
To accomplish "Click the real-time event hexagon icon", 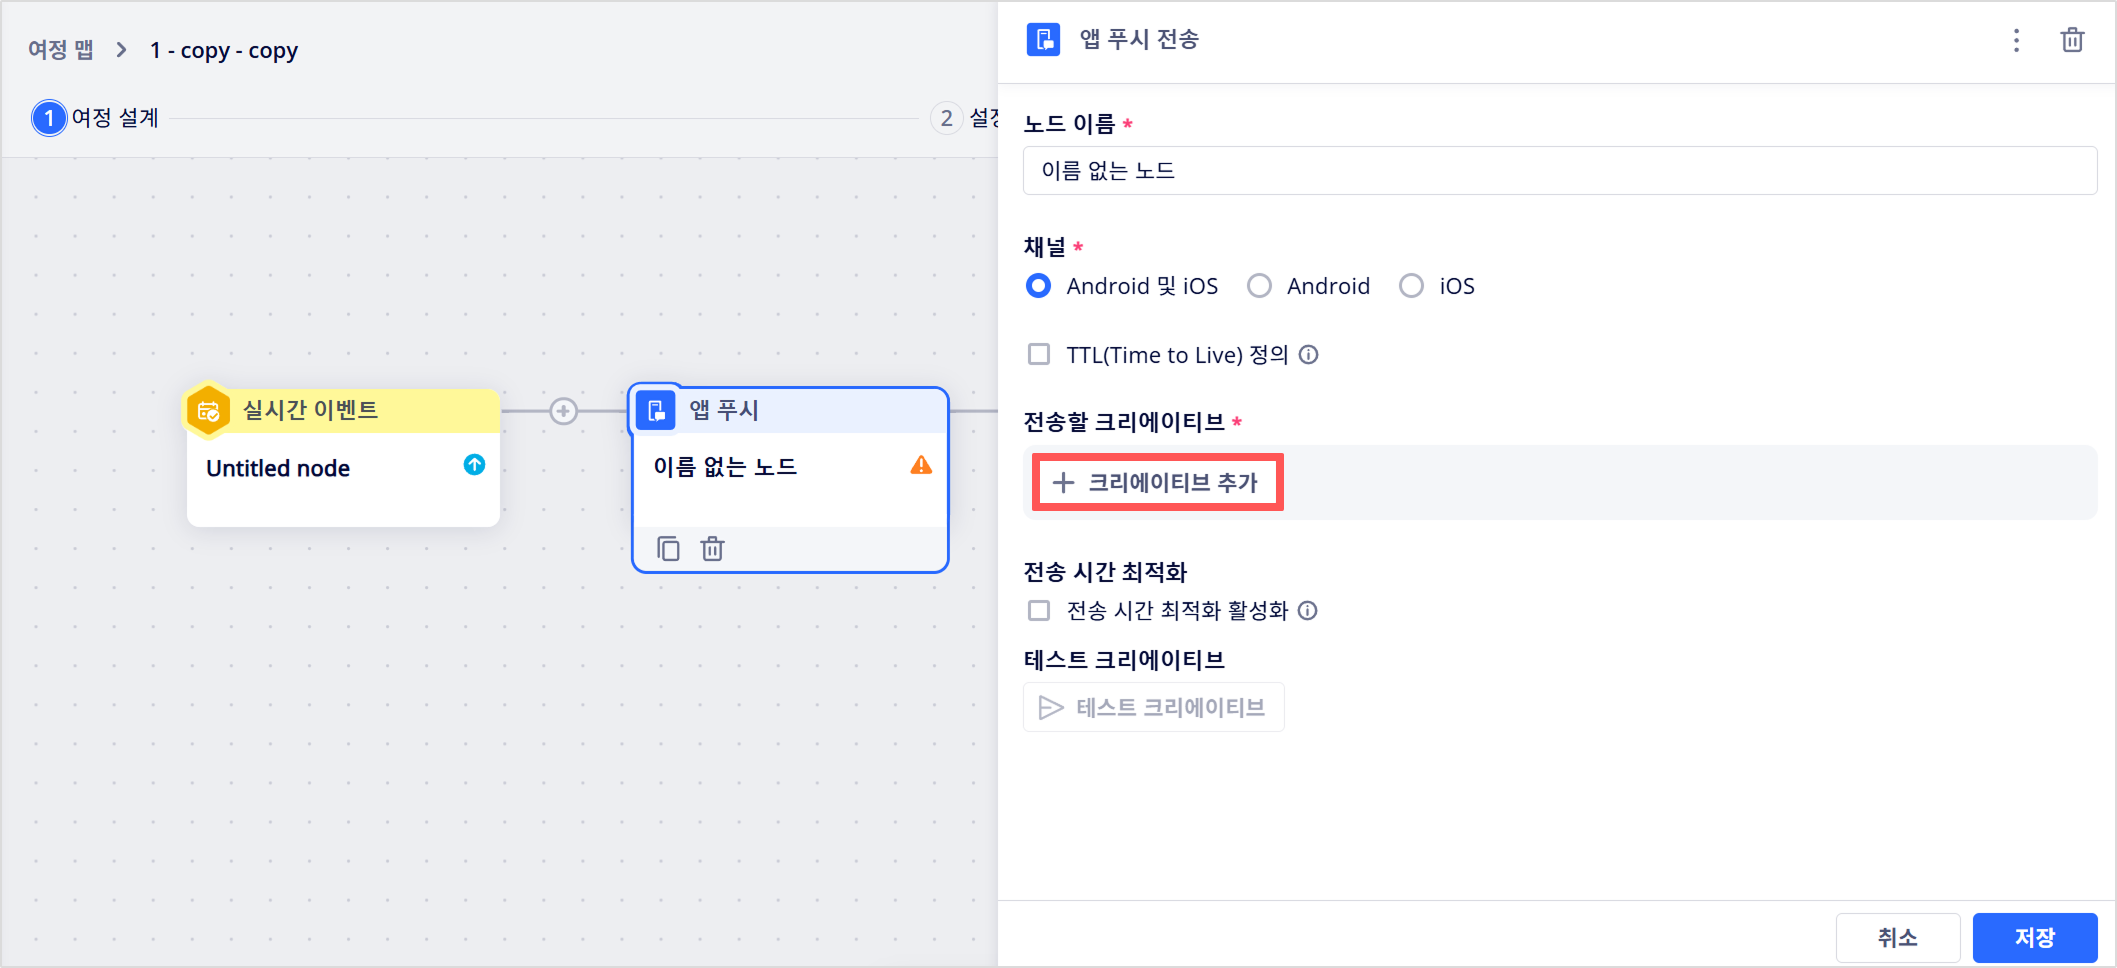I will tap(208, 410).
